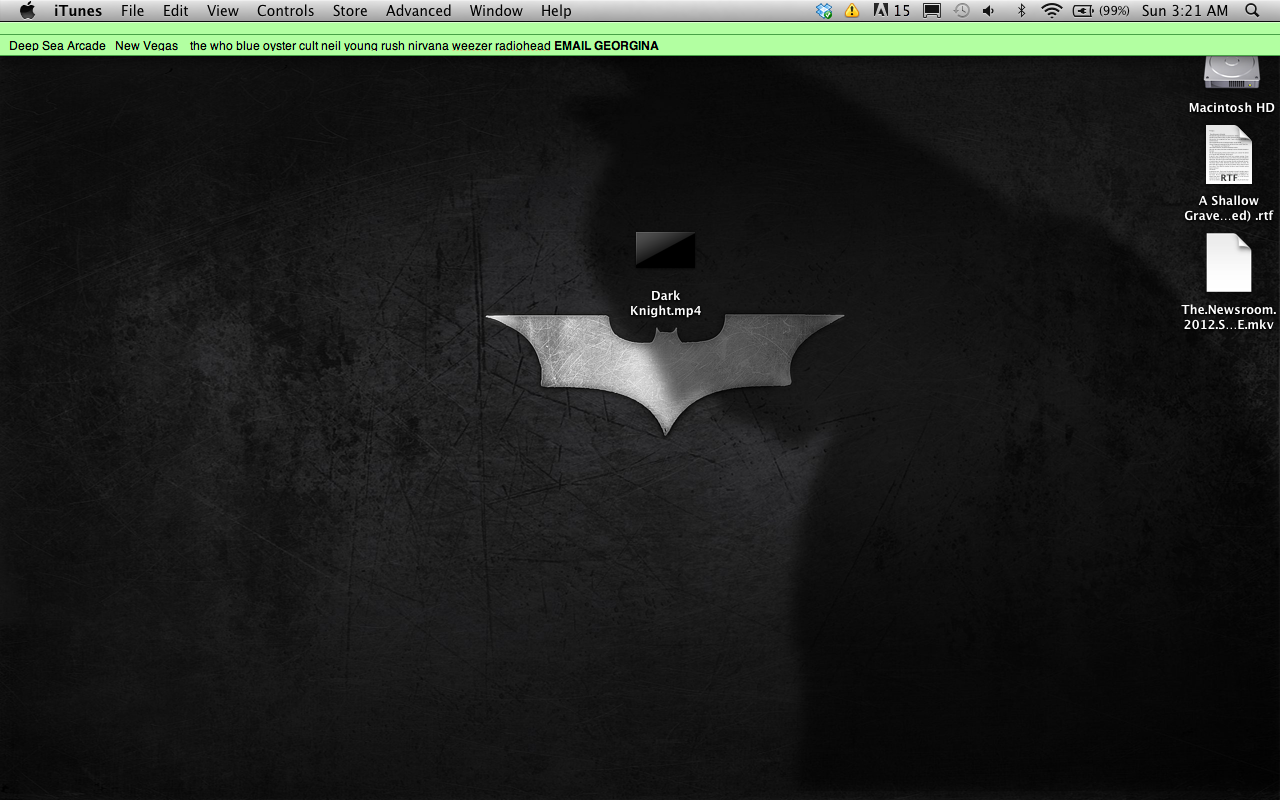Open the Time Machine menu icon
This screenshot has height=800, width=1280.
click(961, 11)
